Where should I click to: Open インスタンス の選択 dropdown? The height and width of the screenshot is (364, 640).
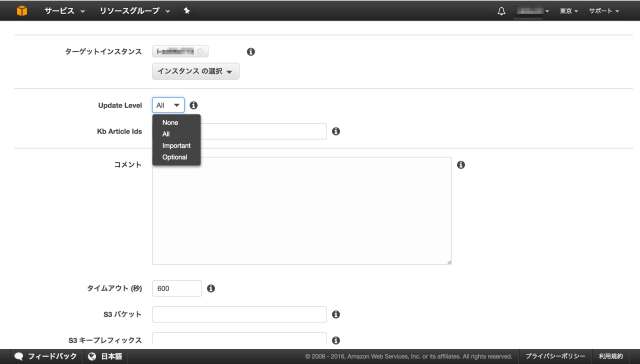196,71
